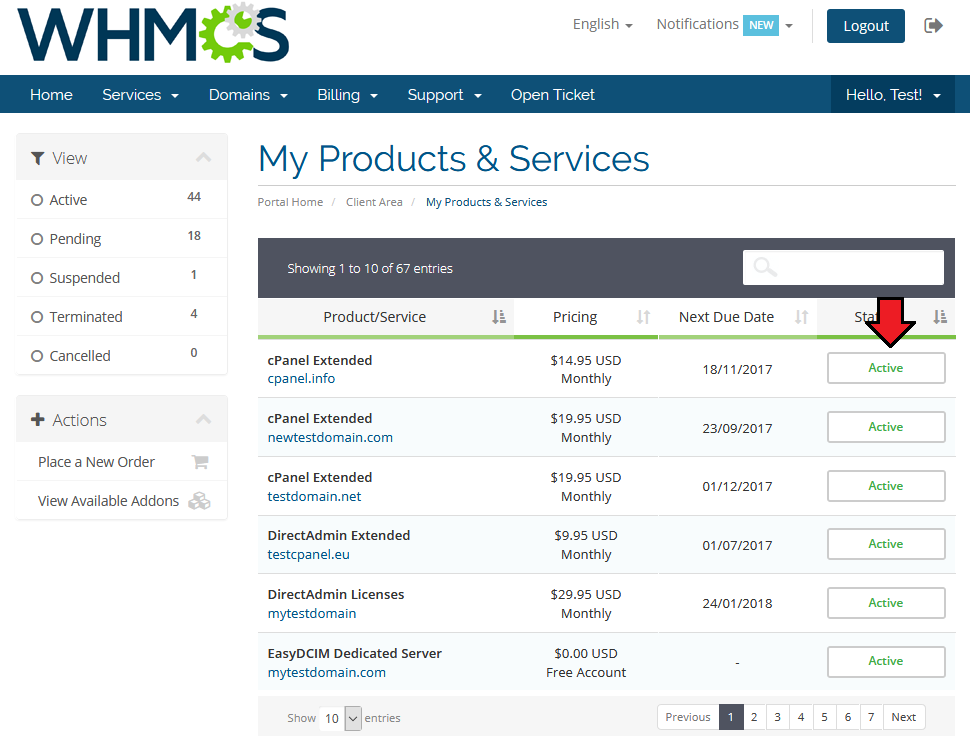Collapse the View panel chevron

(204, 158)
